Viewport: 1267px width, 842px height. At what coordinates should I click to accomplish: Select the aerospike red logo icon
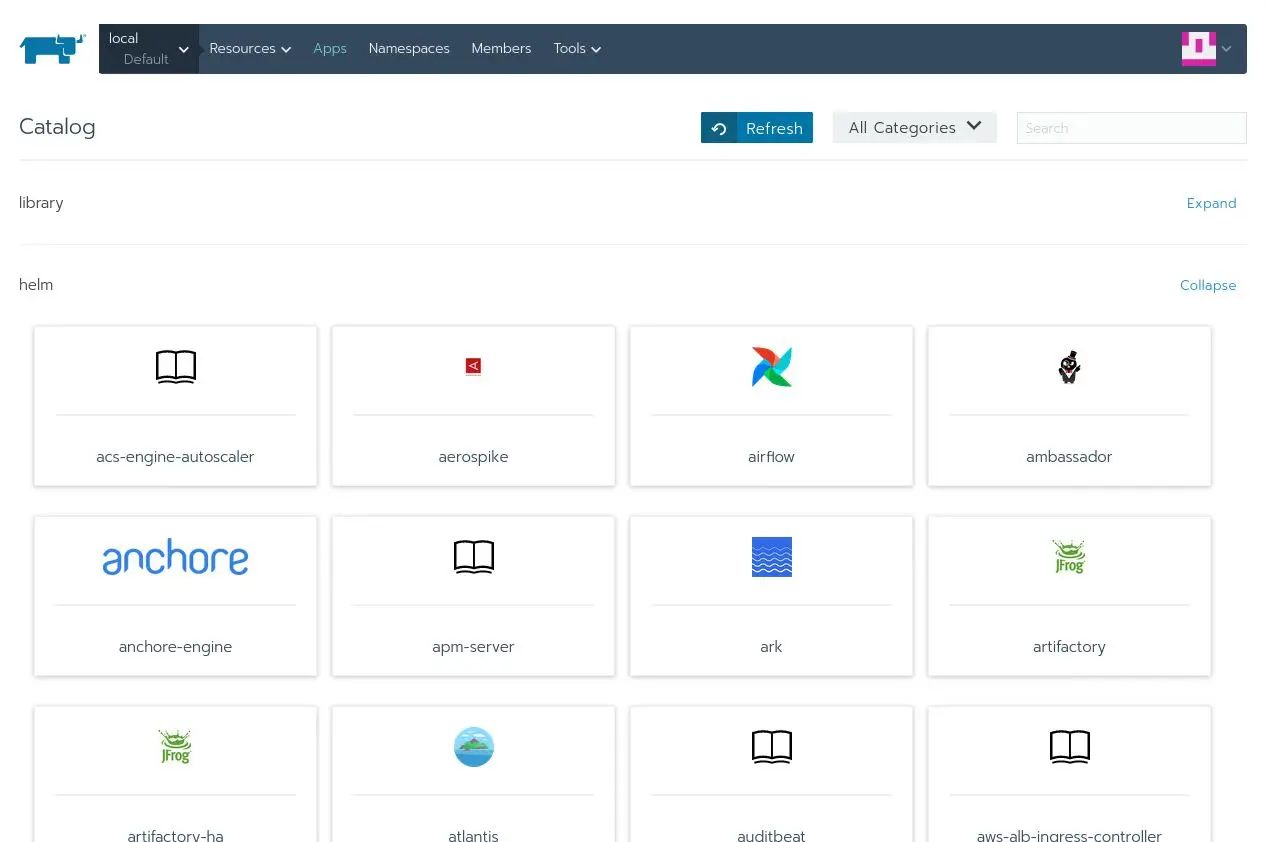click(474, 367)
